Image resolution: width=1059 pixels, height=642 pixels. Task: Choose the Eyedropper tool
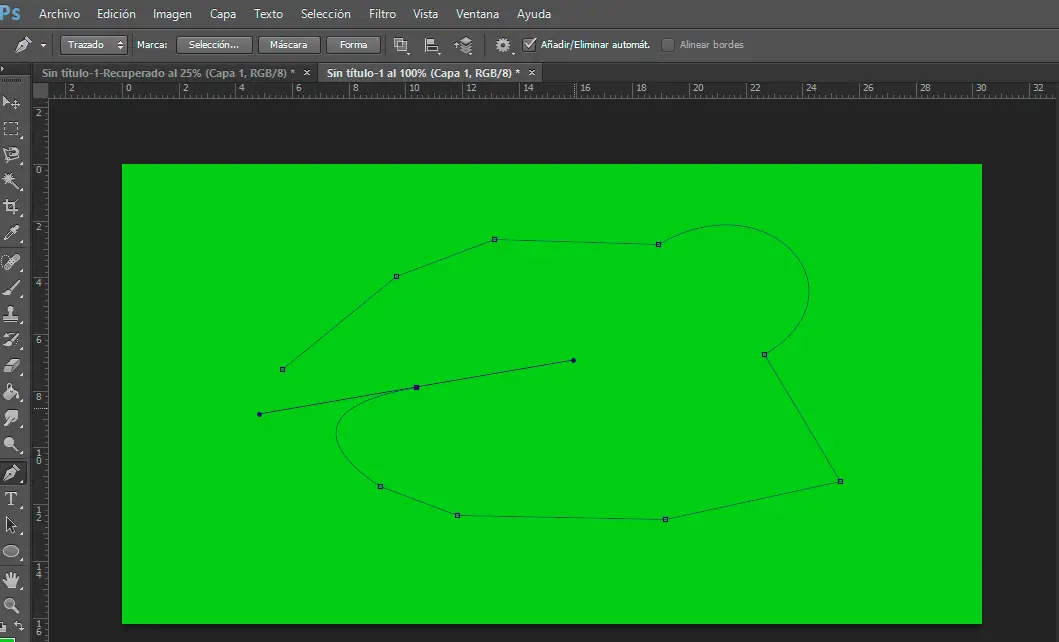point(12,234)
